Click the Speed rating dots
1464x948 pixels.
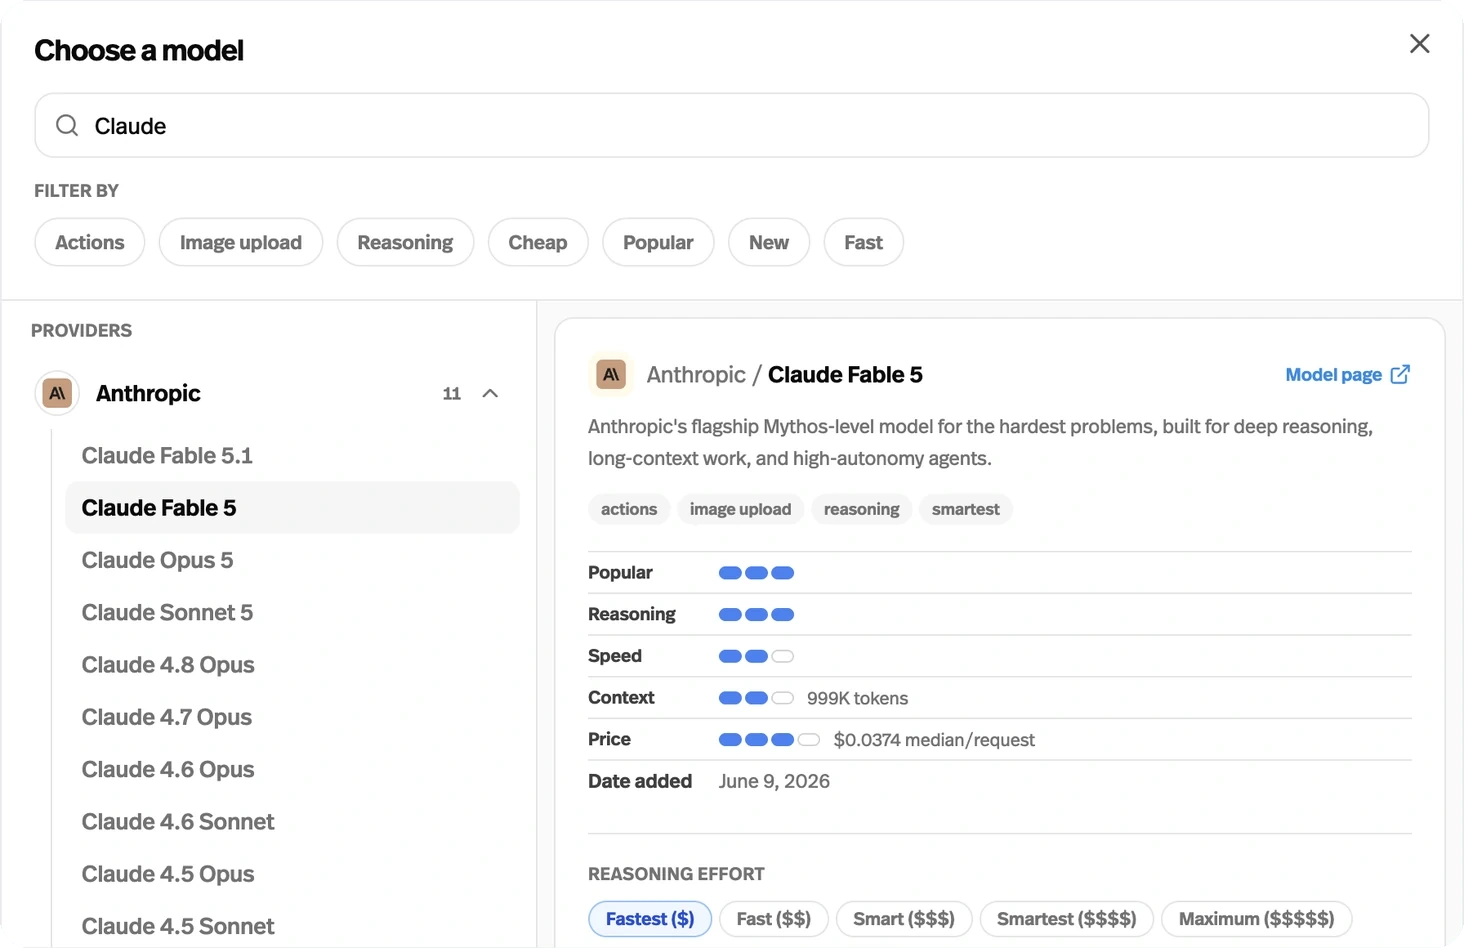pyautogui.click(x=756, y=656)
